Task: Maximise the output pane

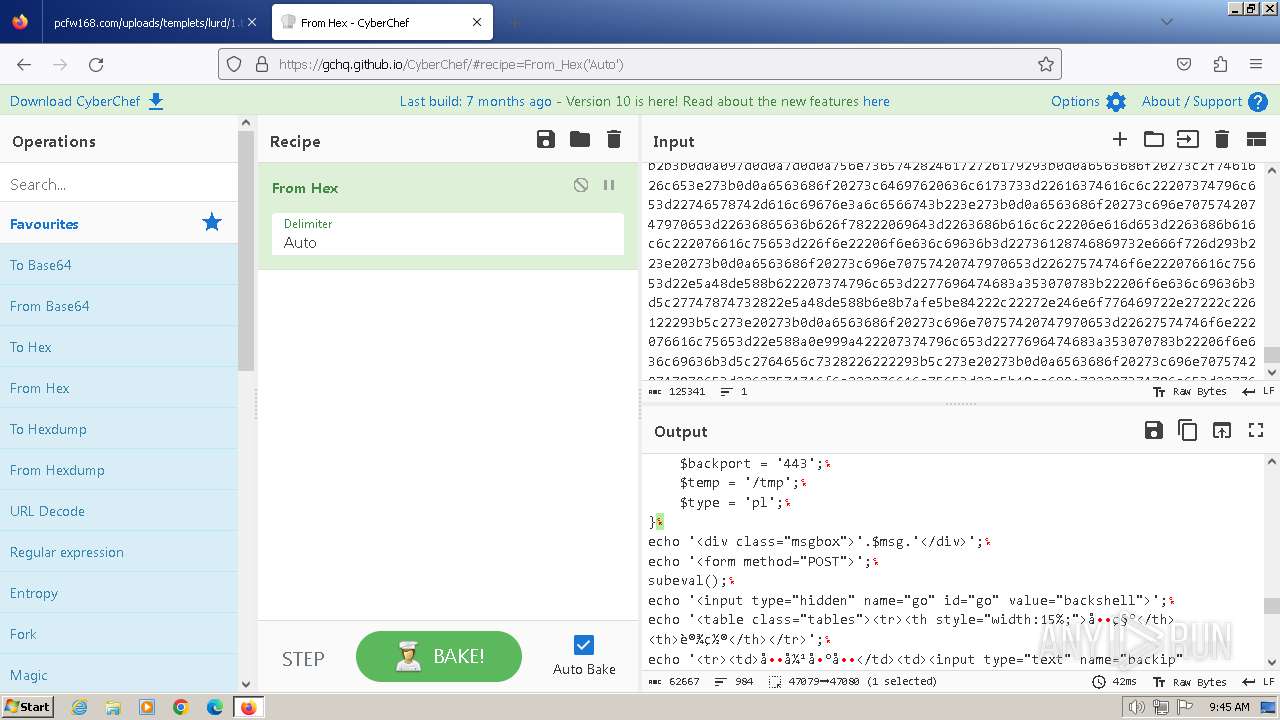Action: coord(1256,430)
